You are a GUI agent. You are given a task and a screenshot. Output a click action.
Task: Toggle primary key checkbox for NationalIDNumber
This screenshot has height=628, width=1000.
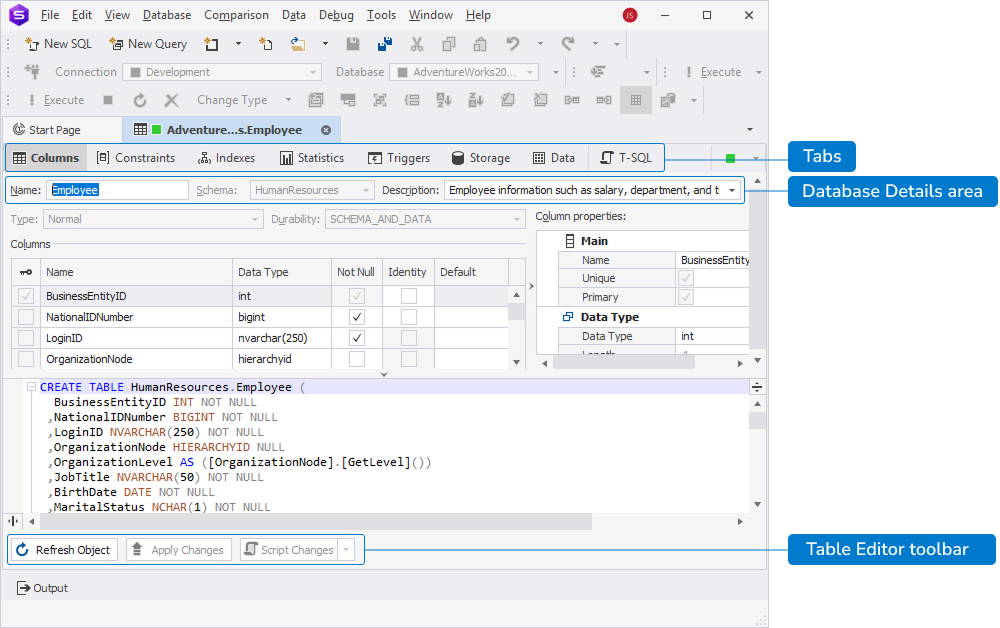tap(26, 317)
